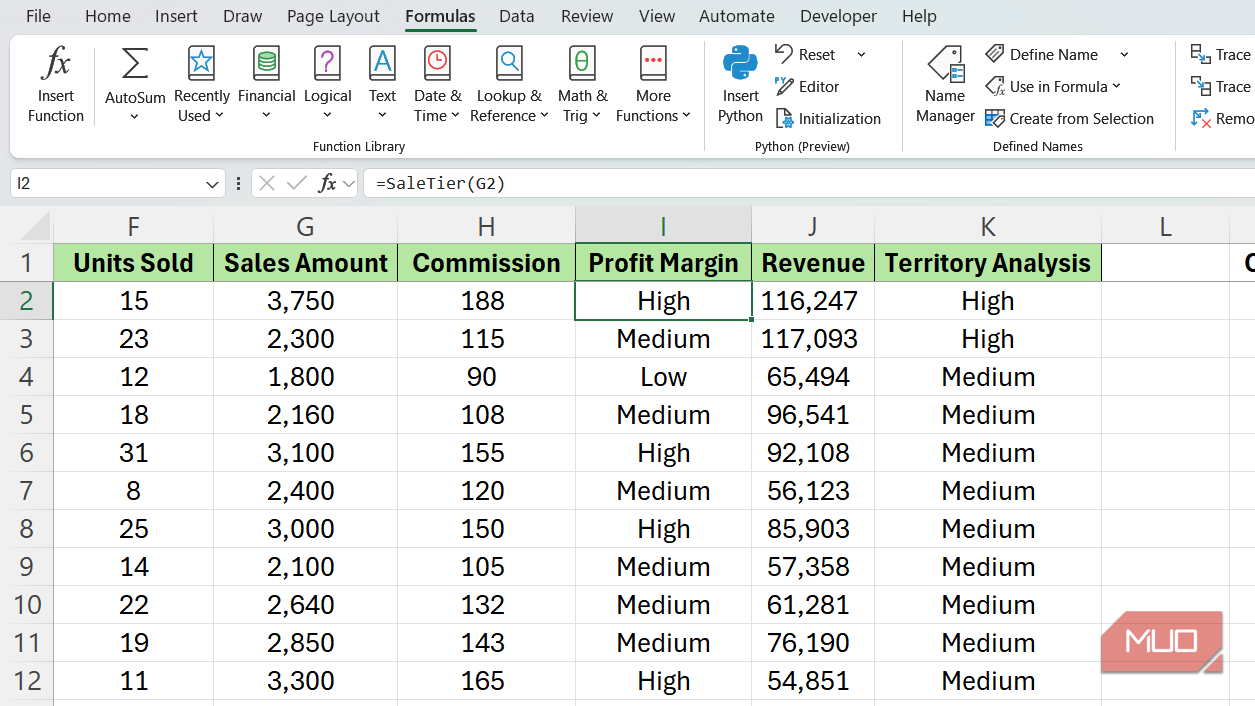Click the AutoSum sigma icon
Viewport: 1255px width, 706px height.
click(134, 64)
